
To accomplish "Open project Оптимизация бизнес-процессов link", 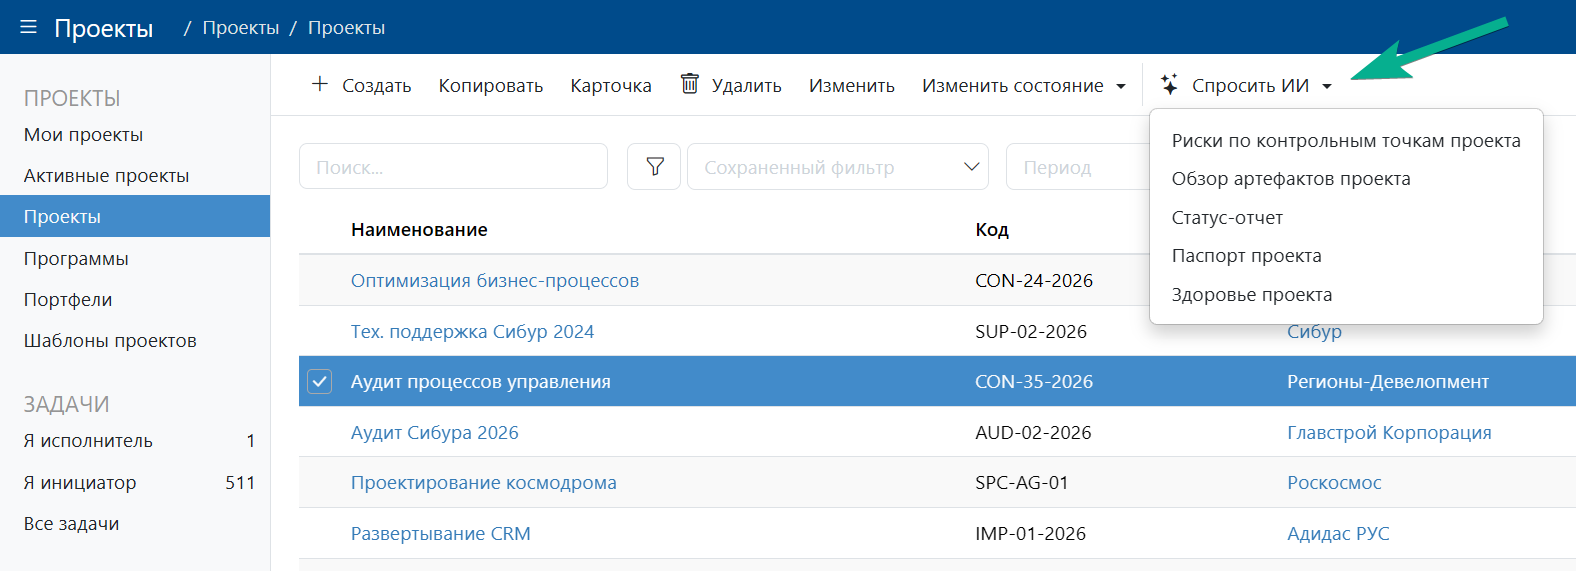I will [x=495, y=281].
